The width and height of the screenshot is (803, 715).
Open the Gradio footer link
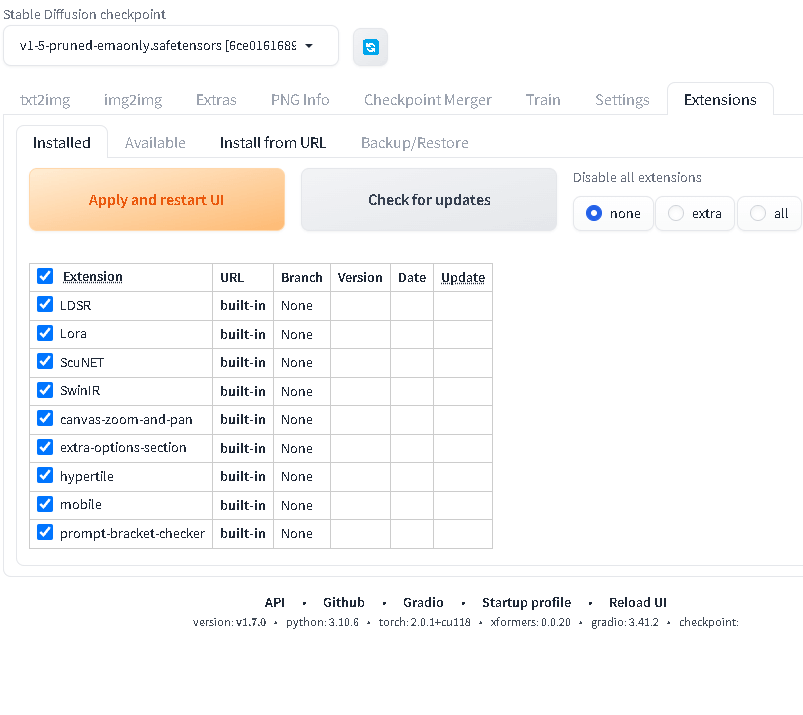click(x=423, y=602)
